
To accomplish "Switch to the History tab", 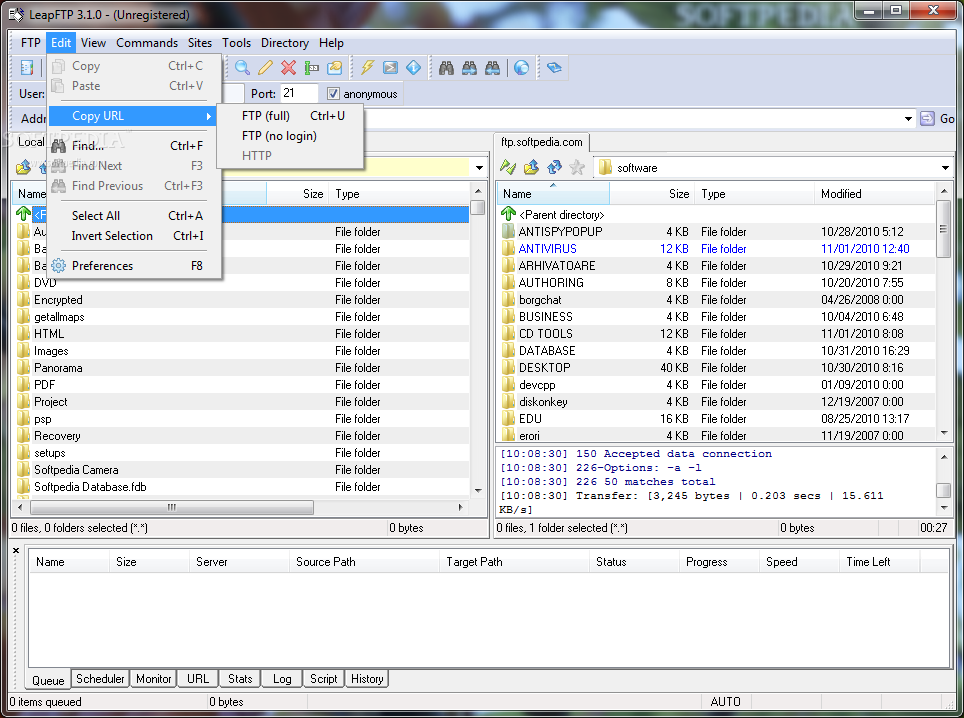I will pyautogui.click(x=367, y=679).
